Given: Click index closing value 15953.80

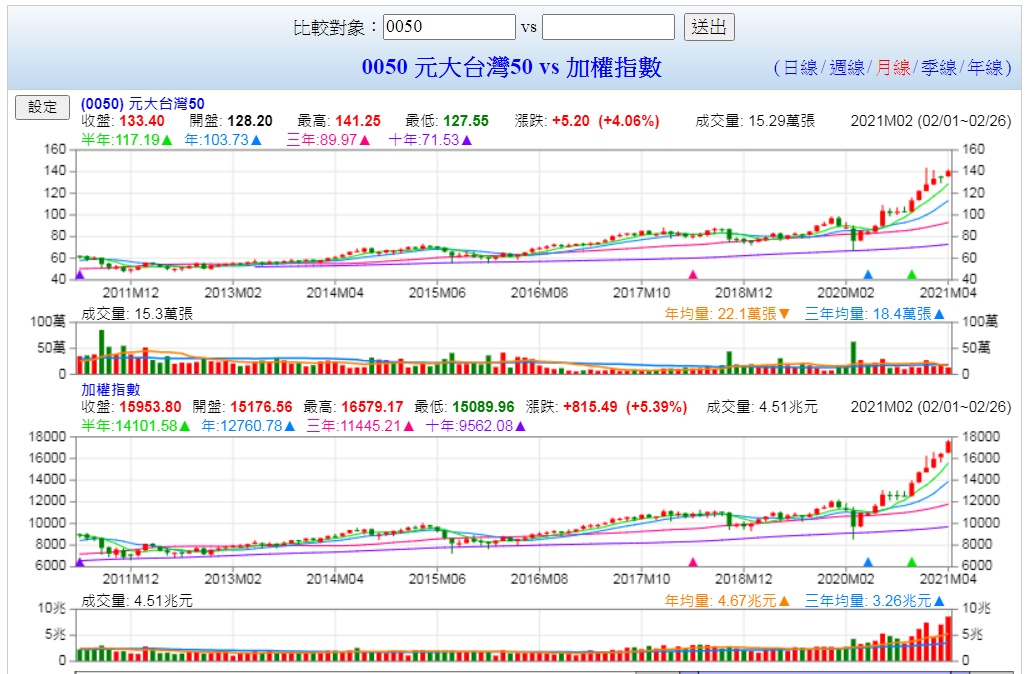Looking at the screenshot, I should (x=150, y=407).
